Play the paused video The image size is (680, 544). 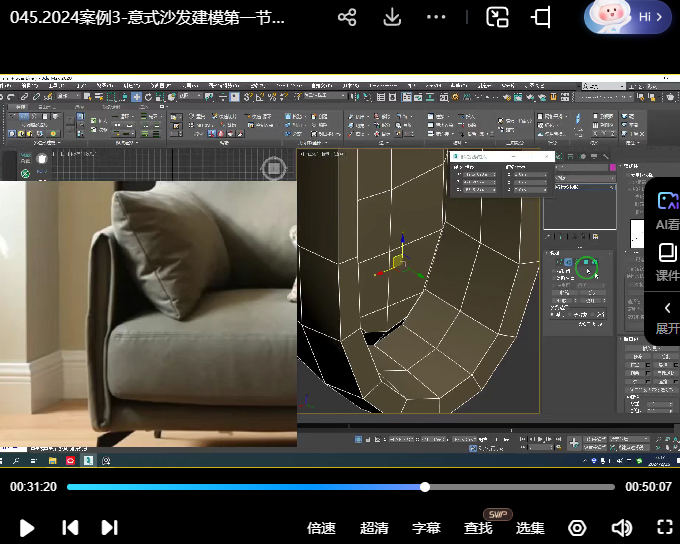point(27,527)
